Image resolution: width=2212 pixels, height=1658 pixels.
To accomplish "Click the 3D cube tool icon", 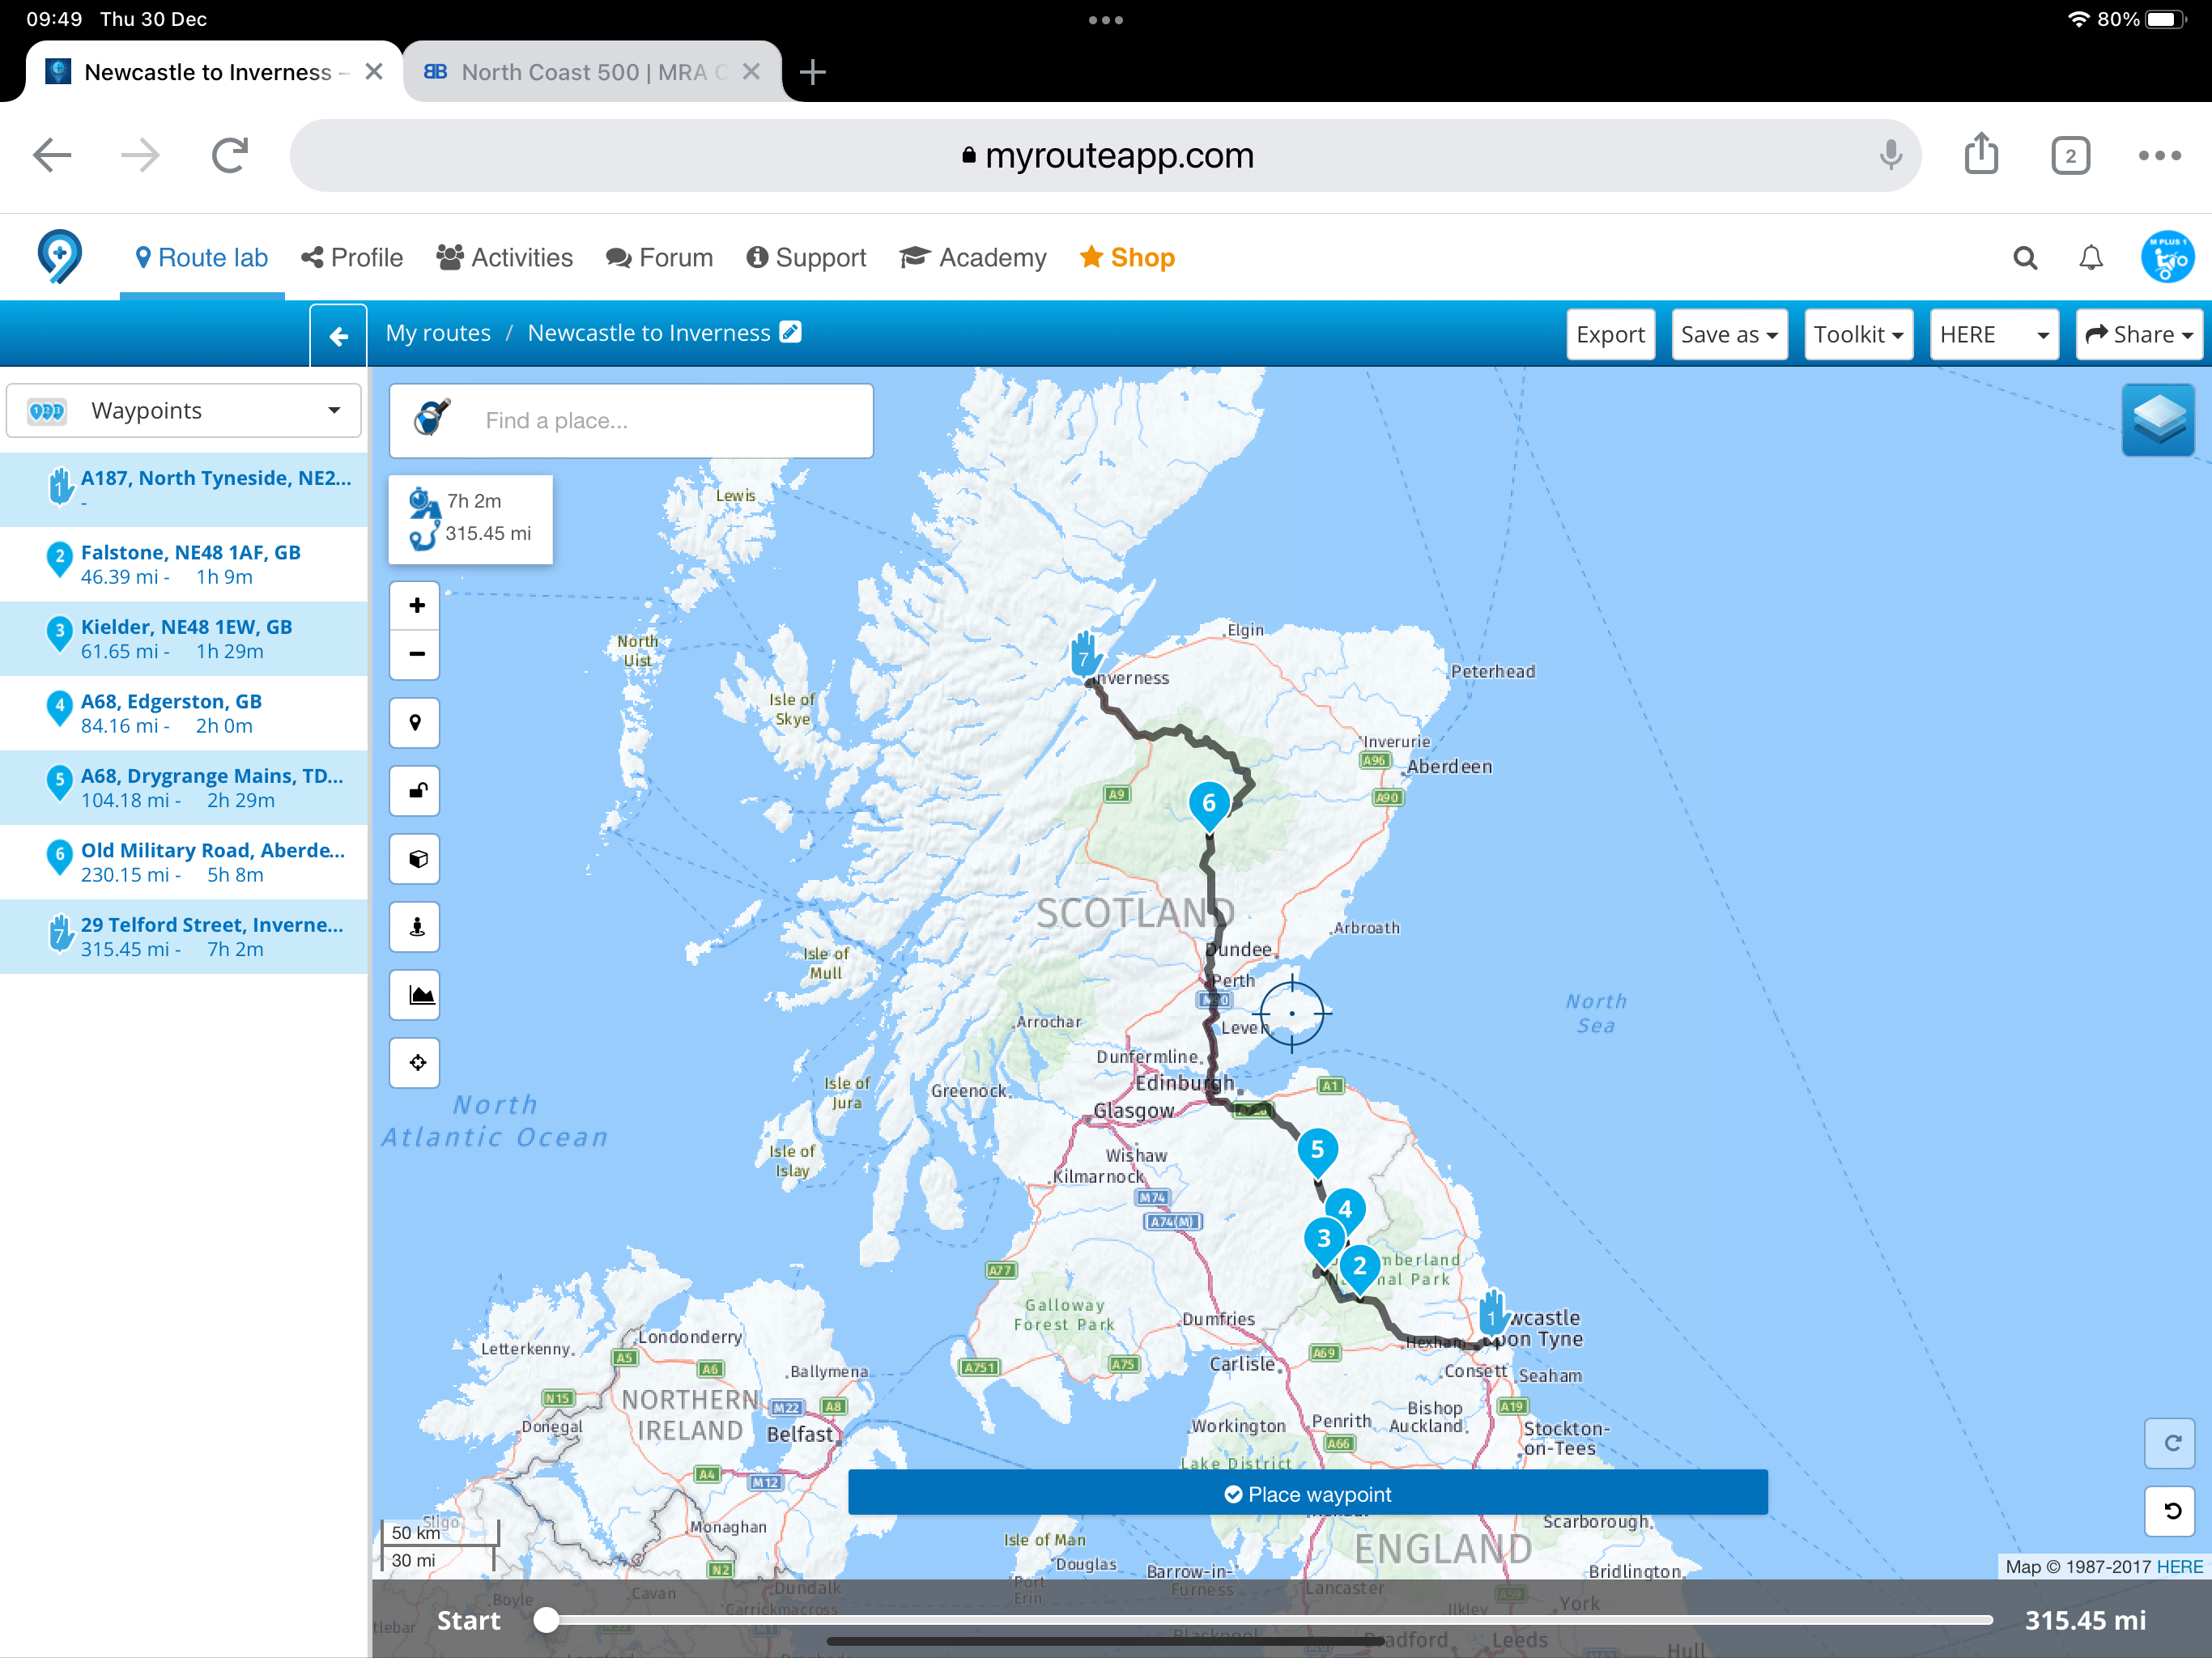I will 417,858.
